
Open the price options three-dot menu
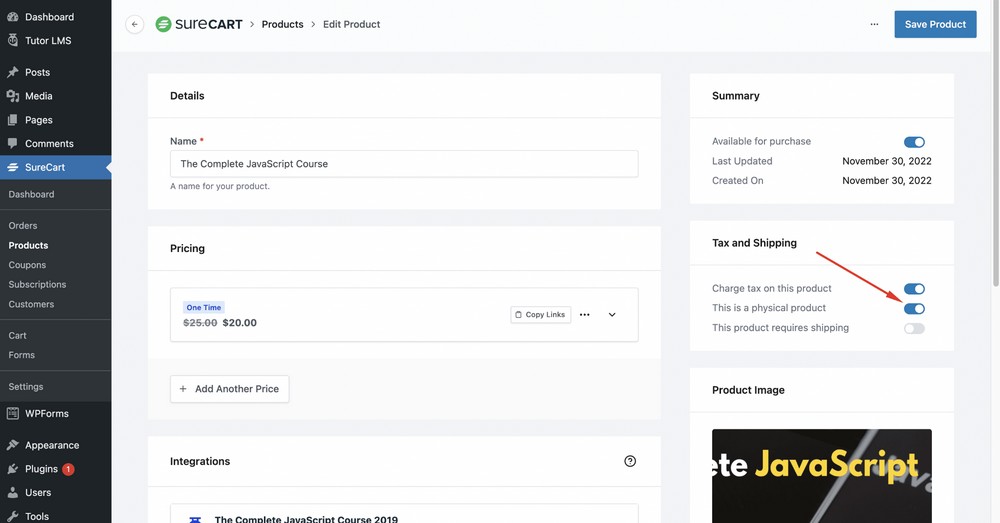click(585, 315)
